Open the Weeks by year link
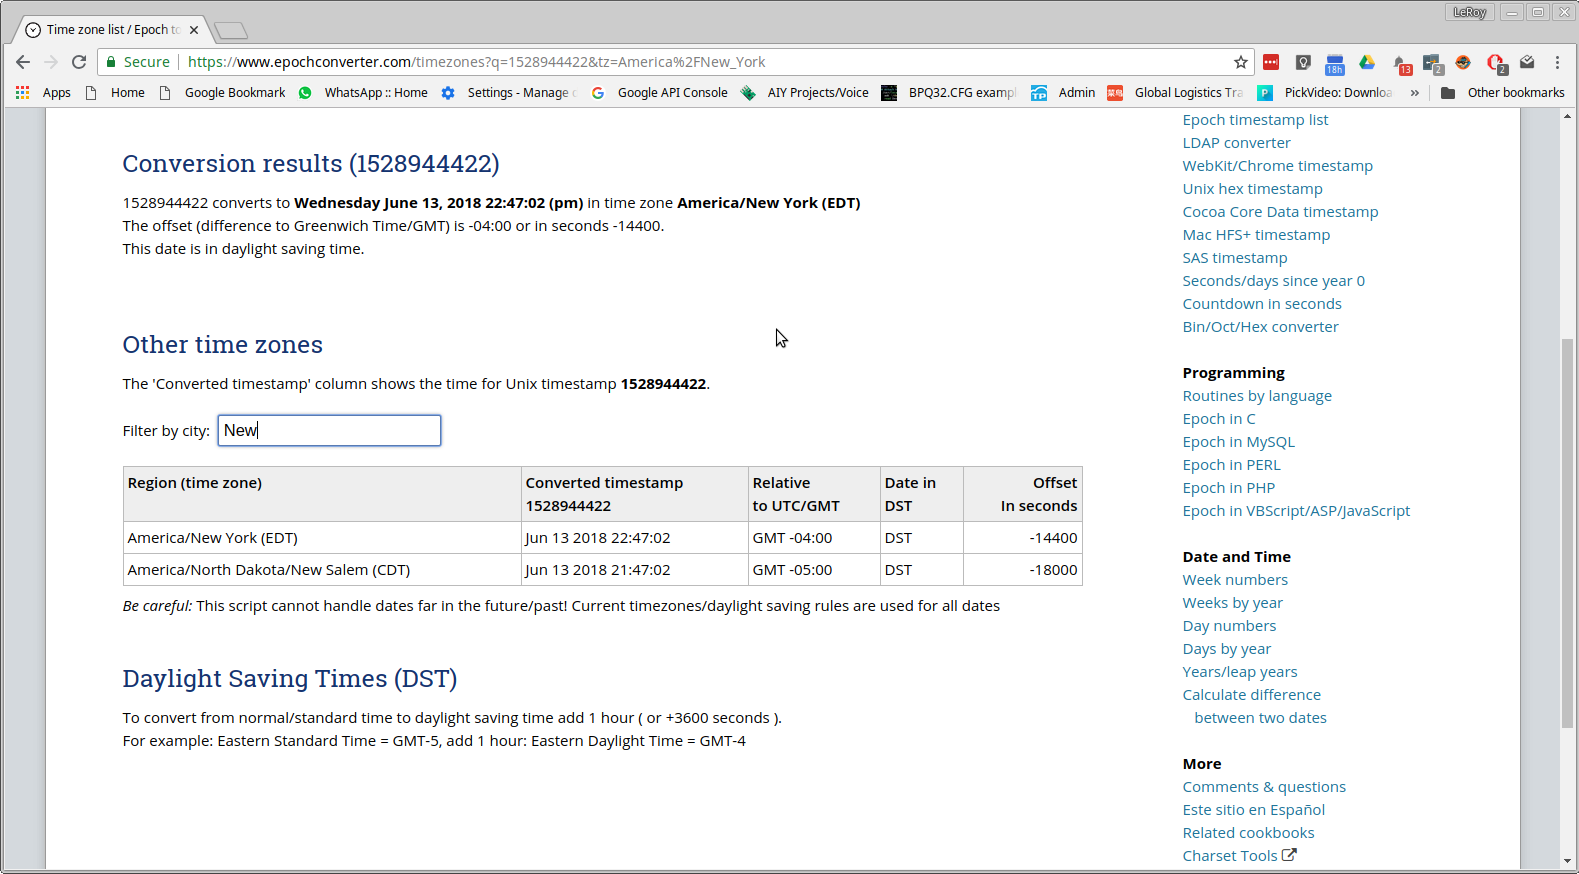 (x=1232, y=603)
